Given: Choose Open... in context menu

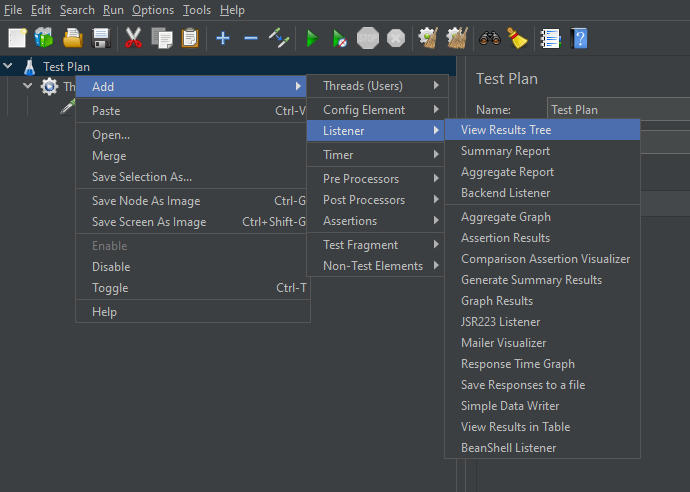Looking at the screenshot, I should pos(191,135).
